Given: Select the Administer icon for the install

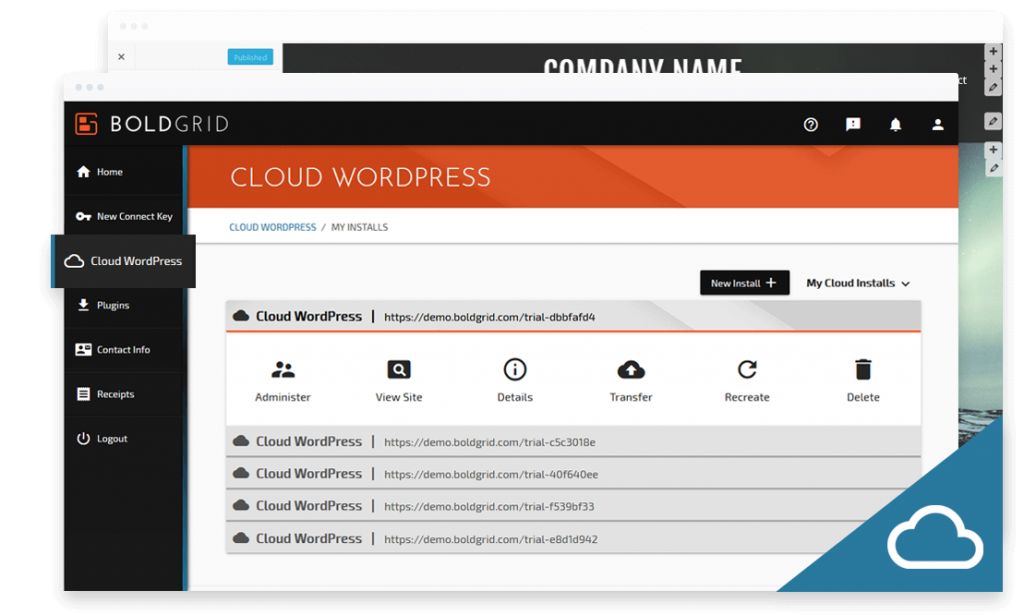Looking at the screenshot, I should coord(282,370).
